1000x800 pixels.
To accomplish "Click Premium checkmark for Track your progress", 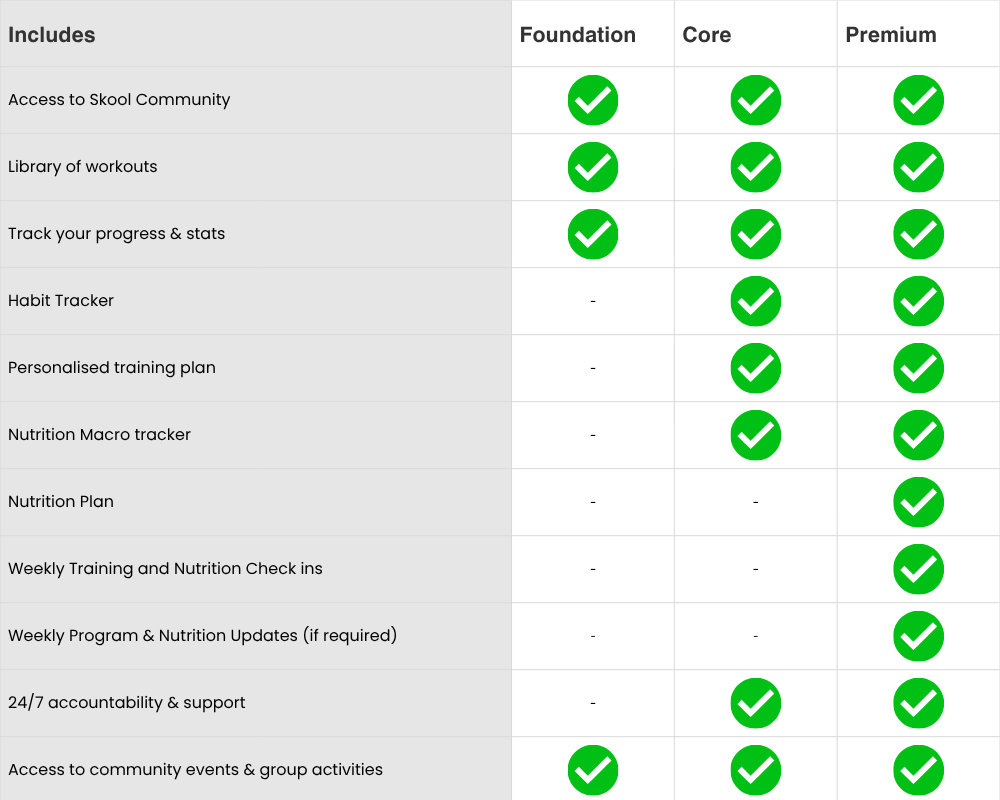I will (x=918, y=234).
